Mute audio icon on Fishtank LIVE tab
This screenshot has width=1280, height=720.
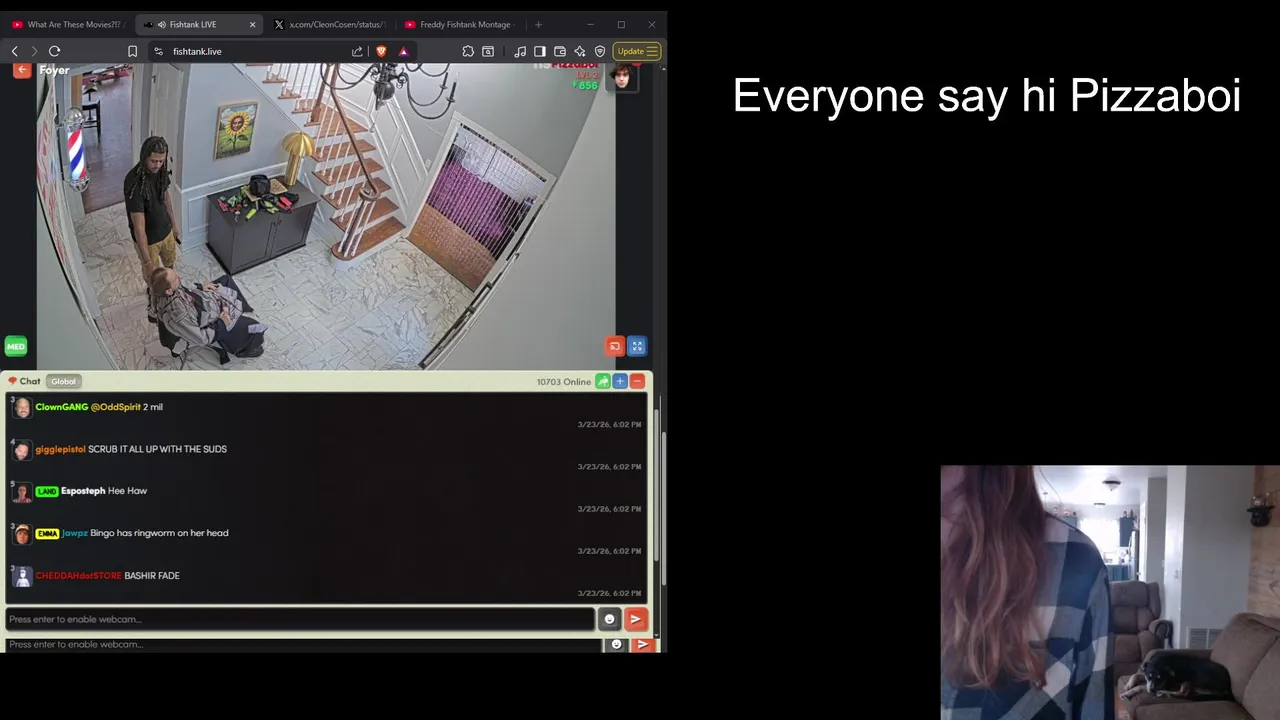click(x=162, y=24)
